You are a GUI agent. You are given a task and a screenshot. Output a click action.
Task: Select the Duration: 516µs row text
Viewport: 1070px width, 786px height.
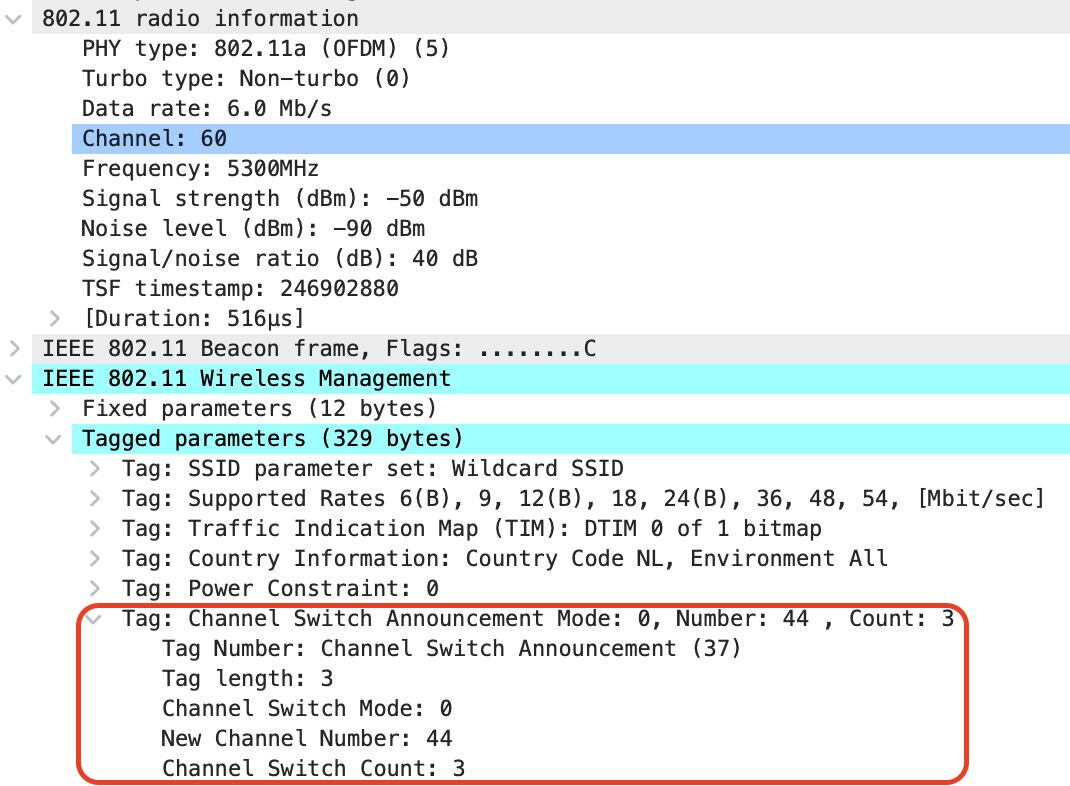pos(193,319)
